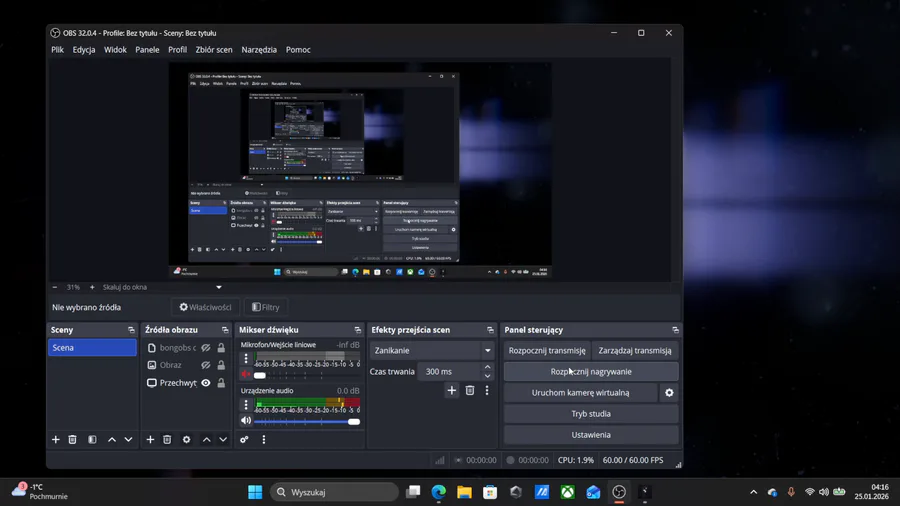The width and height of the screenshot is (900, 506).
Task: Open advanced audio properties gears icon
Action: pyautogui.click(x=245, y=439)
